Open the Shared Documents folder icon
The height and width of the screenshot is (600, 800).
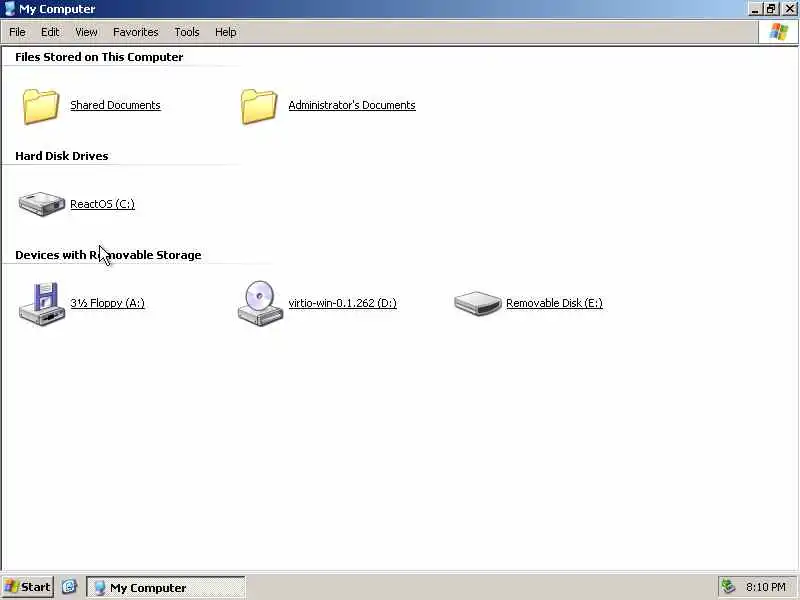point(41,106)
